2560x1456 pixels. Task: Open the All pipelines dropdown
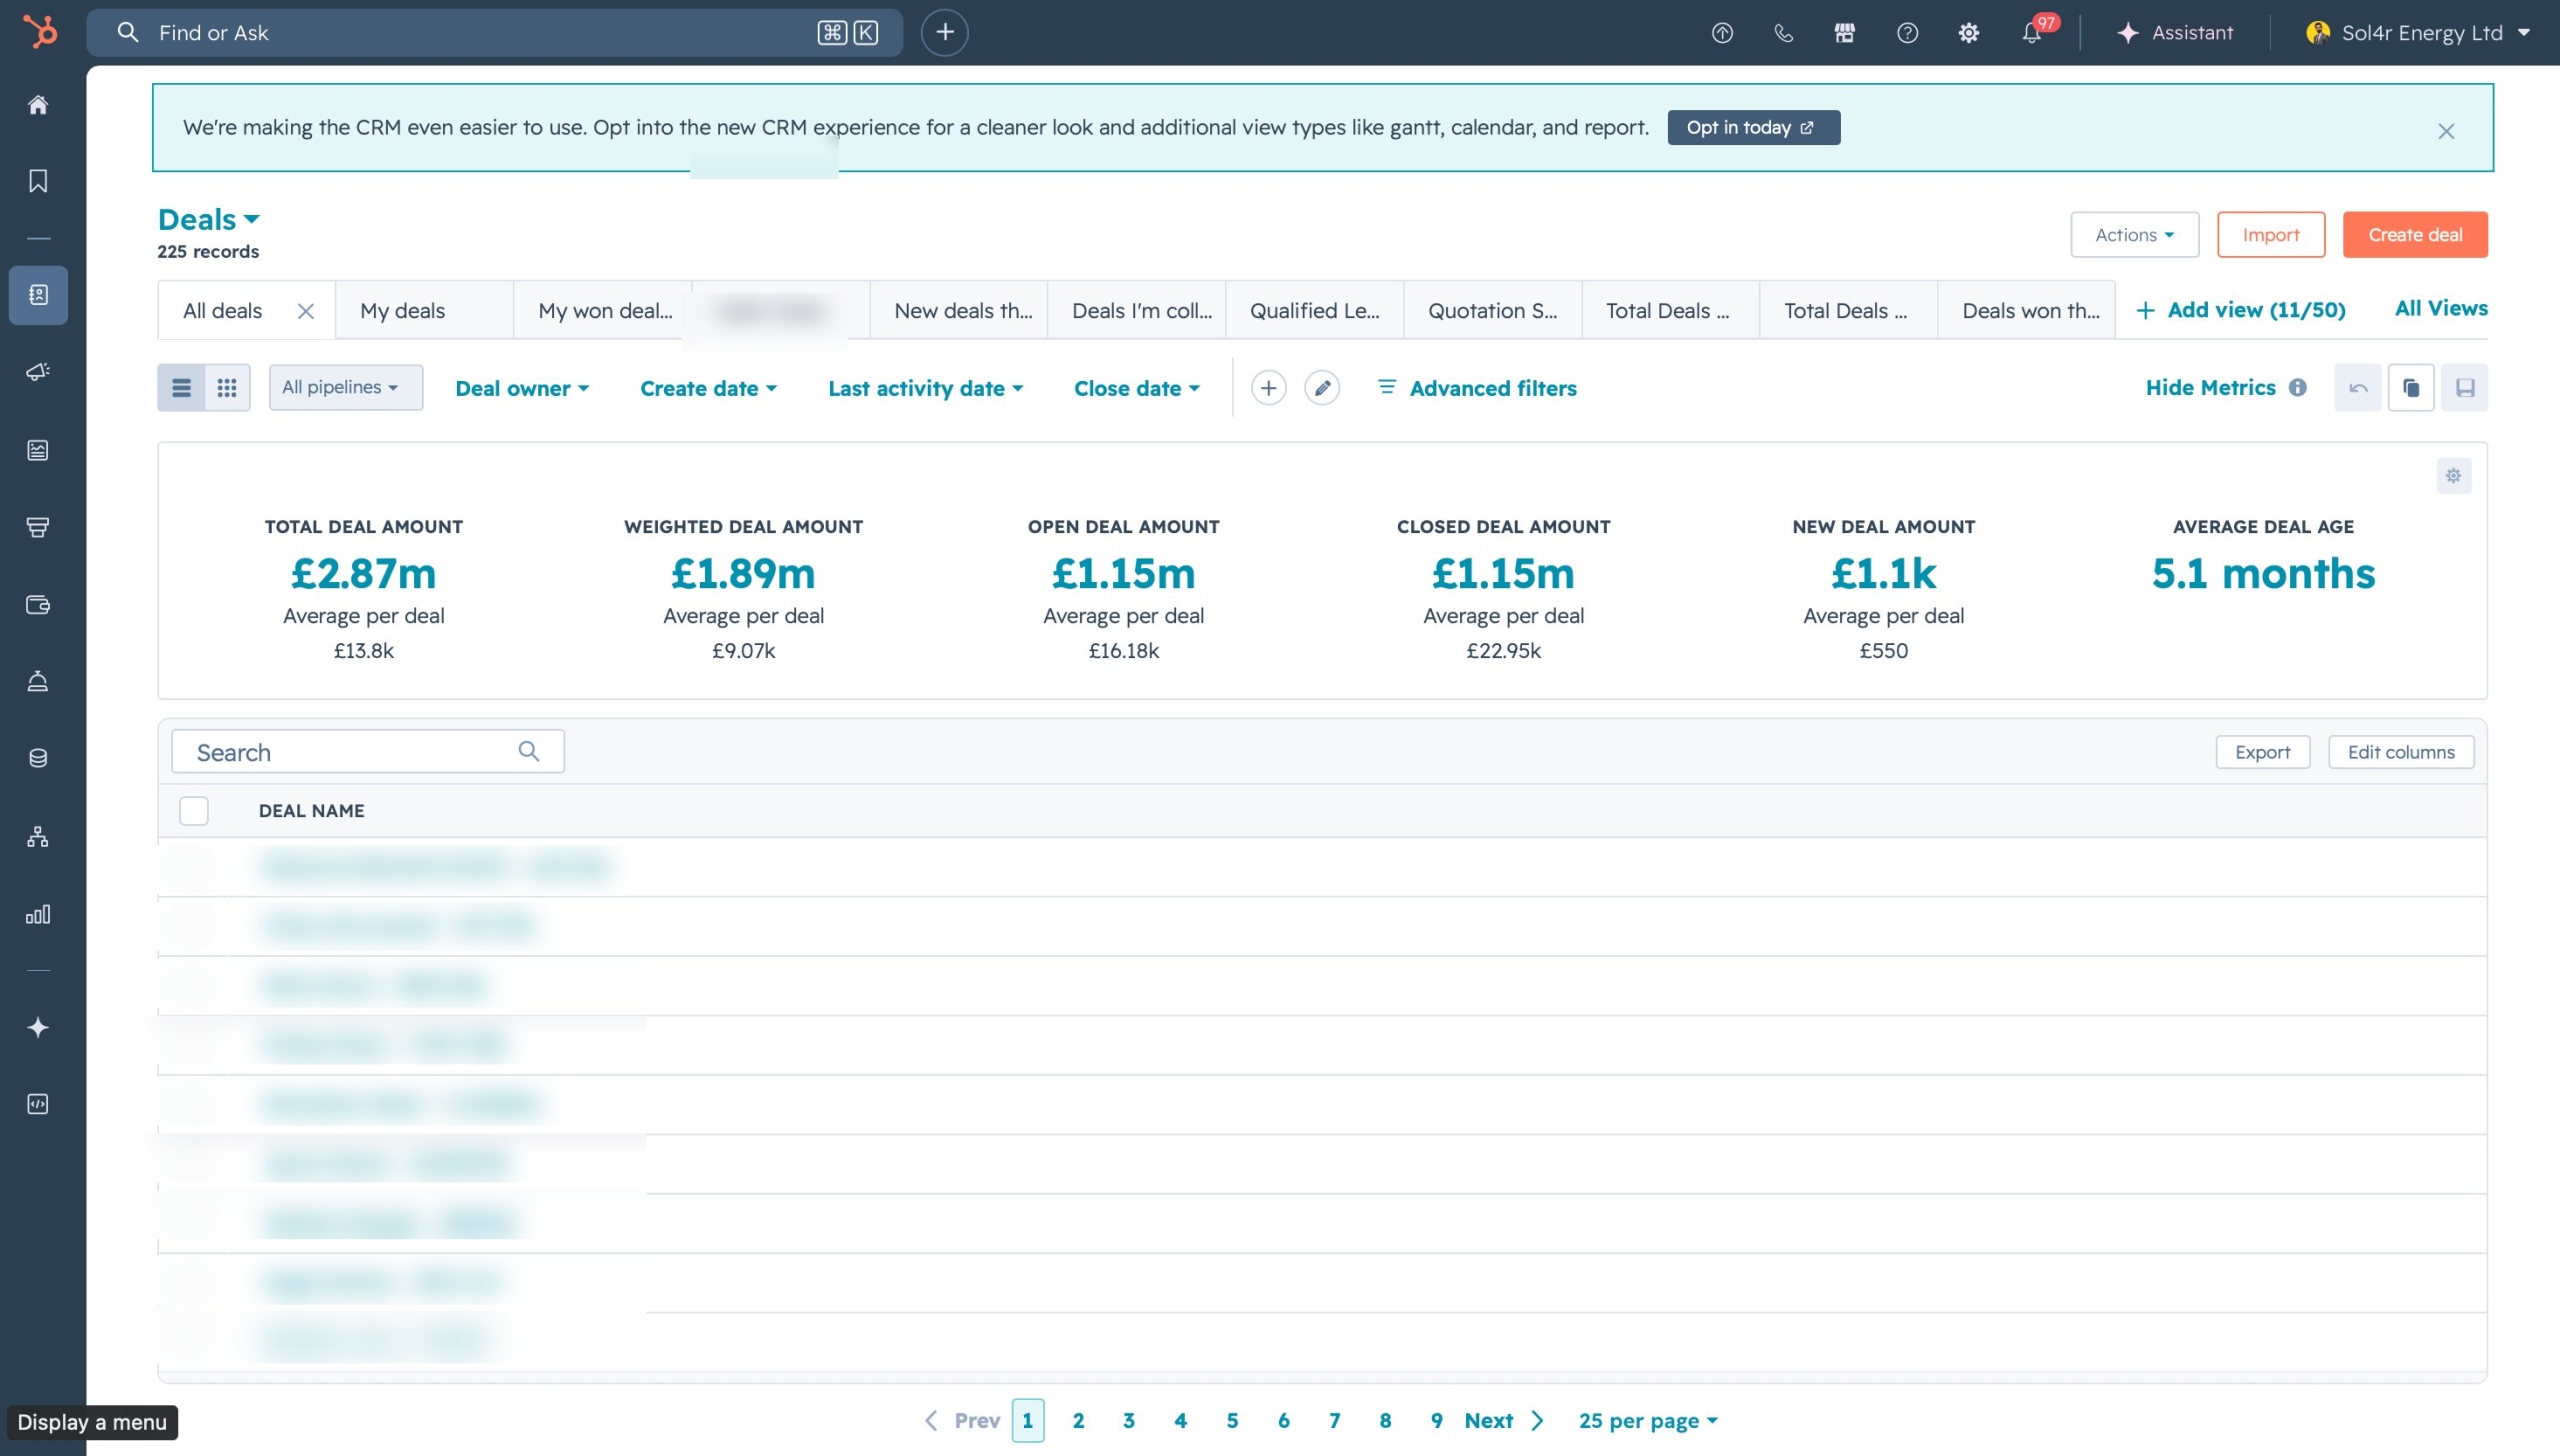click(345, 387)
